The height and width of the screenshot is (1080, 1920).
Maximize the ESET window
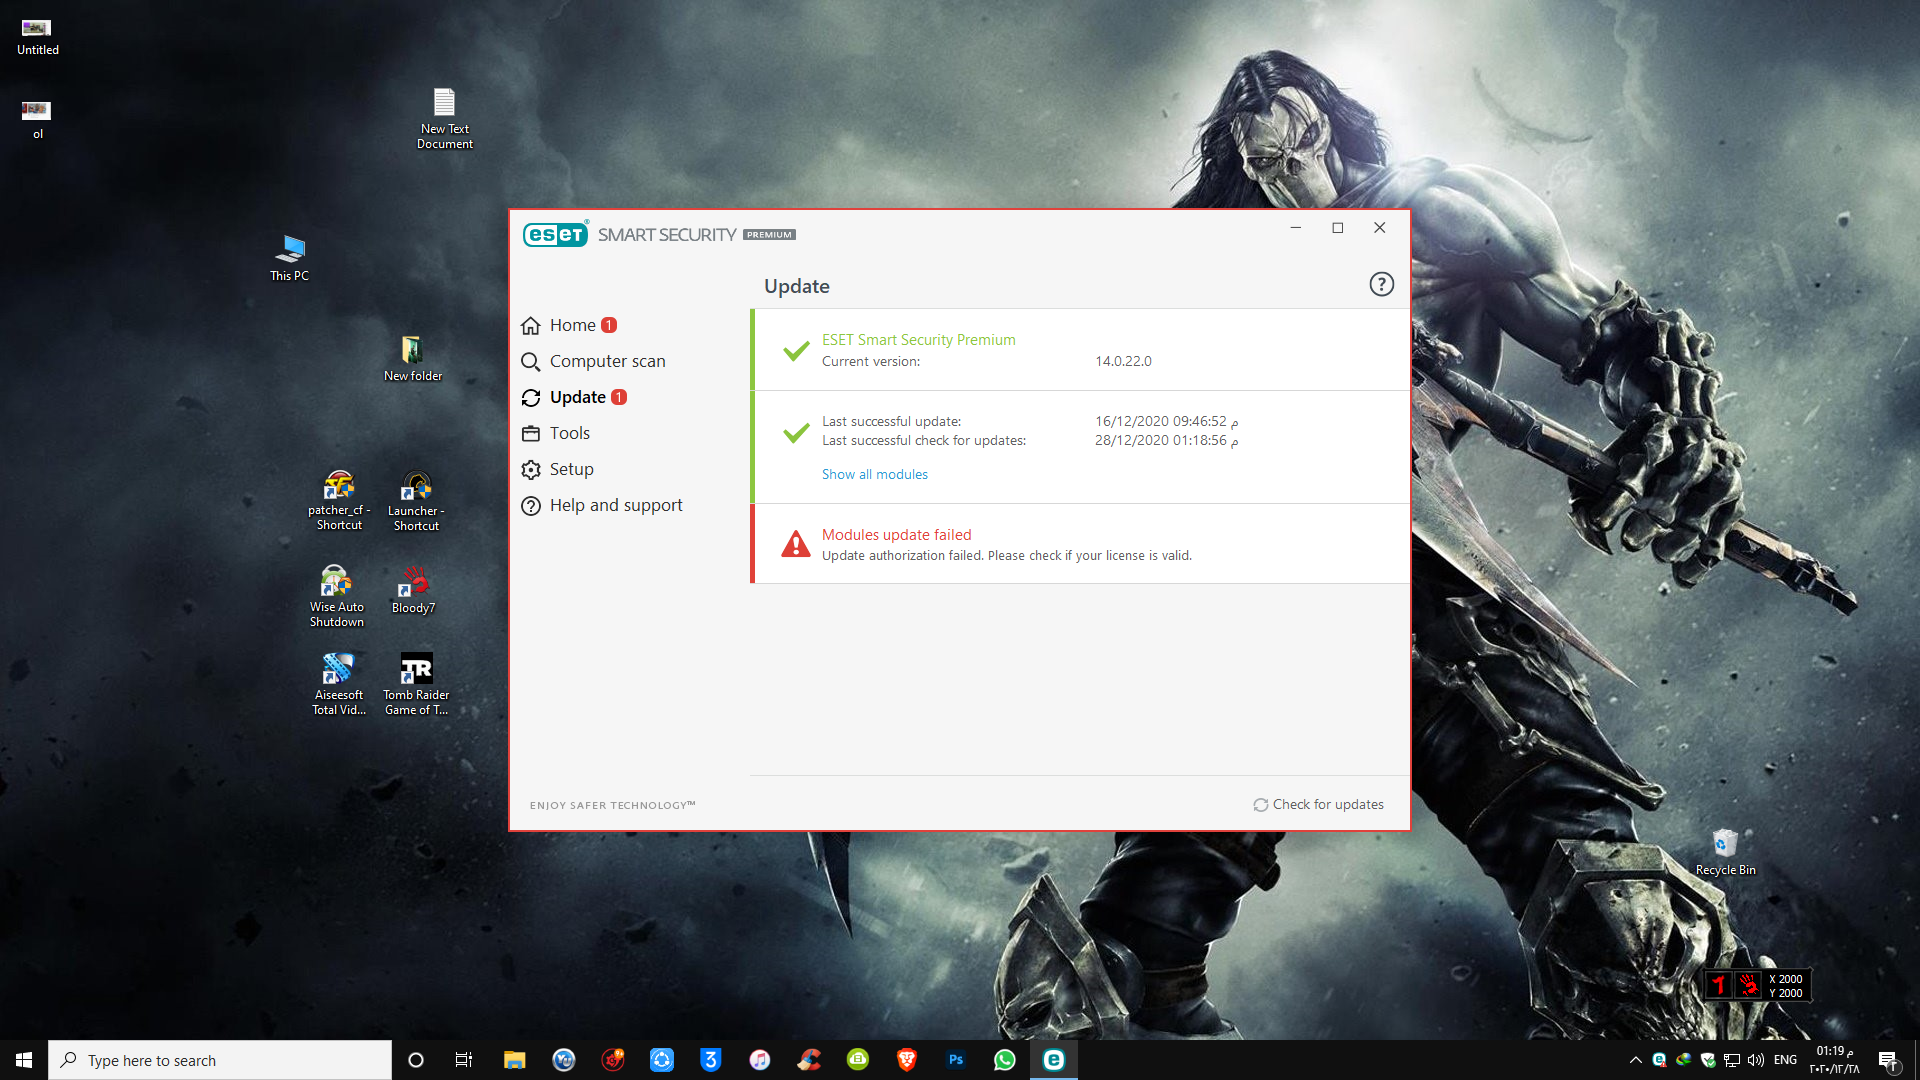(x=1337, y=228)
